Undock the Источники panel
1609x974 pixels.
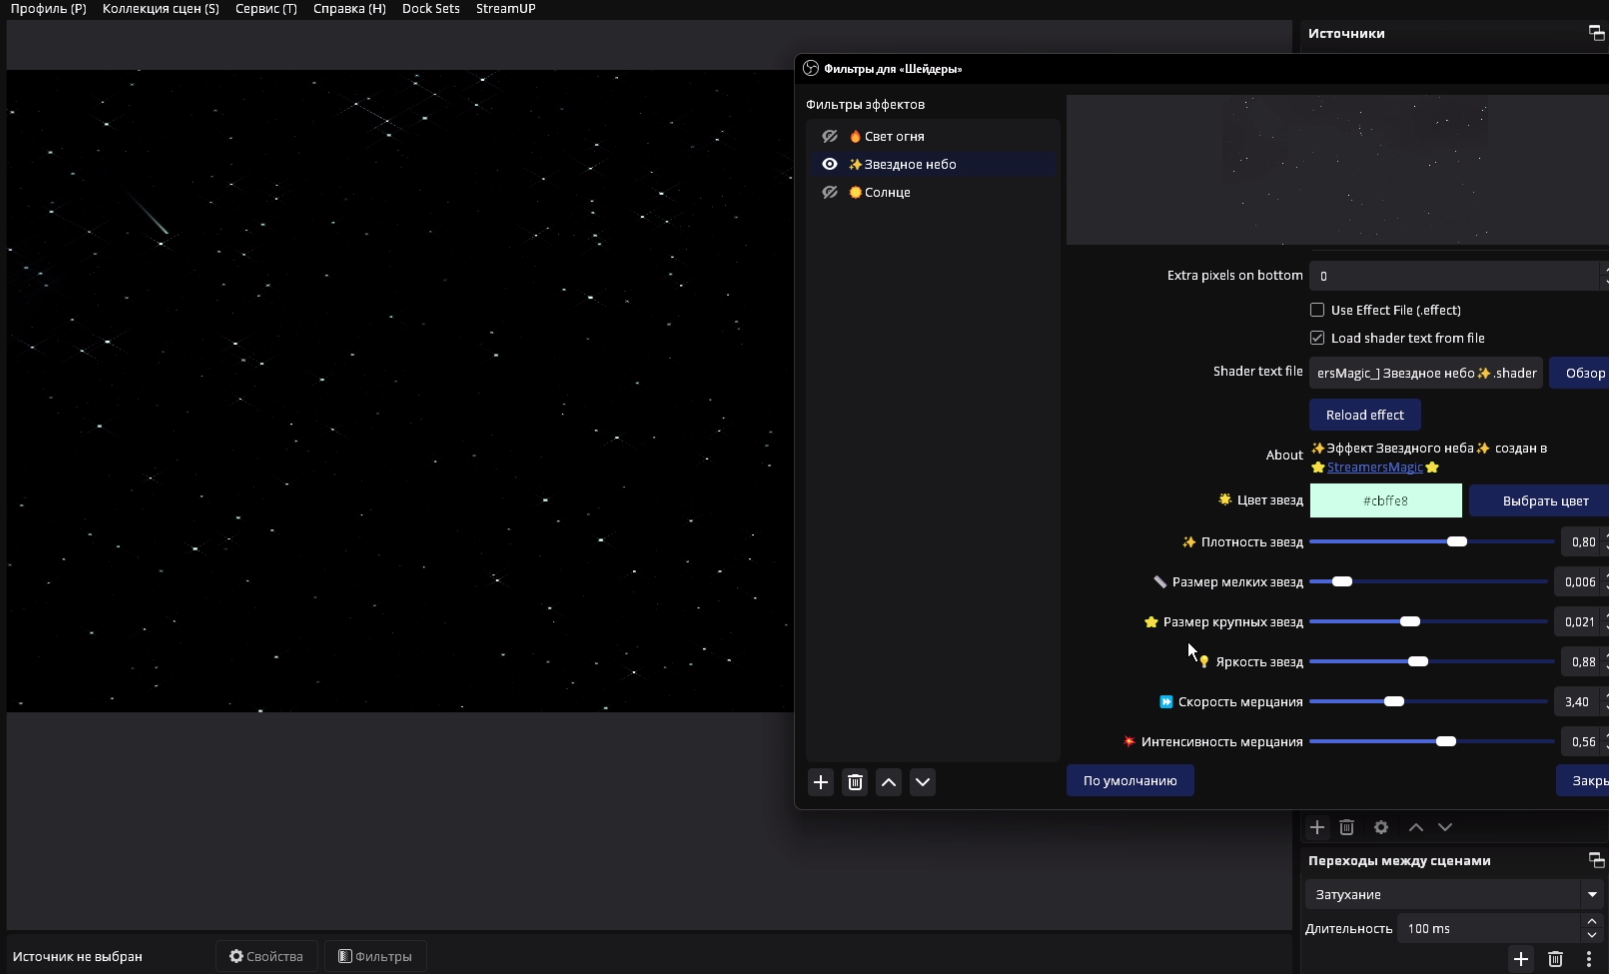[1596, 33]
